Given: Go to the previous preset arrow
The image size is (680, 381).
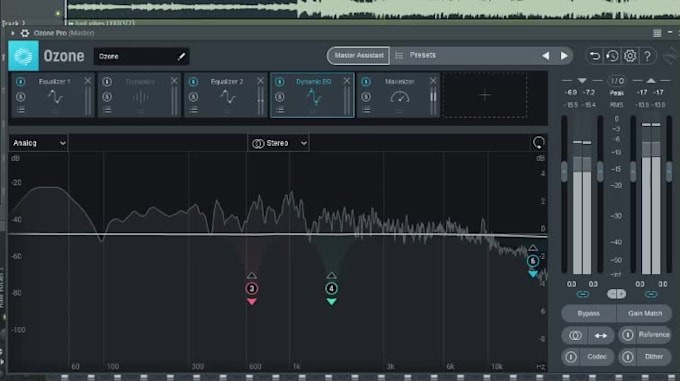Looking at the screenshot, I should (546, 56).
